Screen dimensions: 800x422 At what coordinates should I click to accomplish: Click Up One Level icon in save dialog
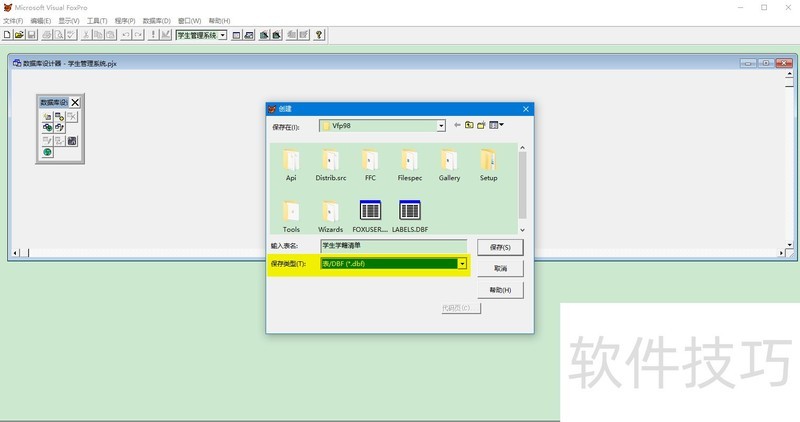click(468, 125)
